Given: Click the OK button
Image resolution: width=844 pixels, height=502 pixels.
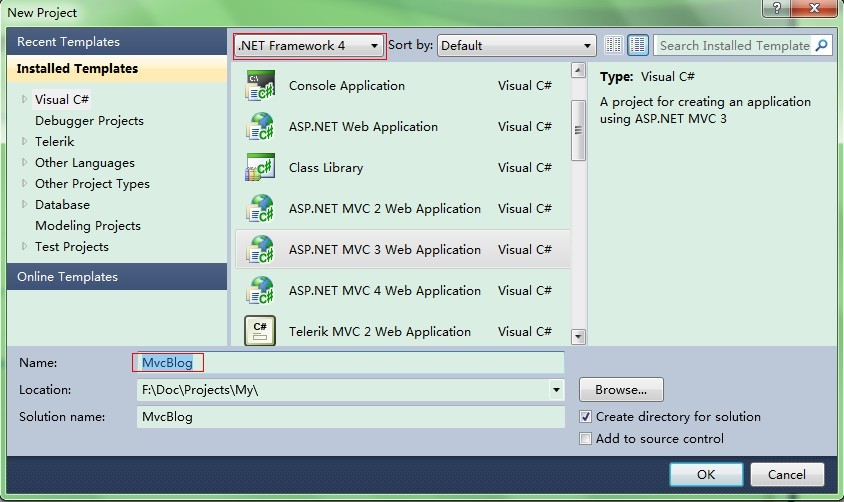Looking at the screenshot, I should (x=706, y=475).
